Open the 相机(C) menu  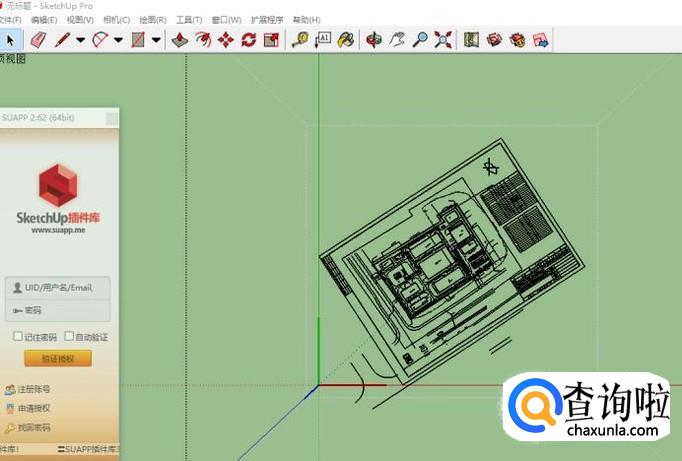pos(117,20)
